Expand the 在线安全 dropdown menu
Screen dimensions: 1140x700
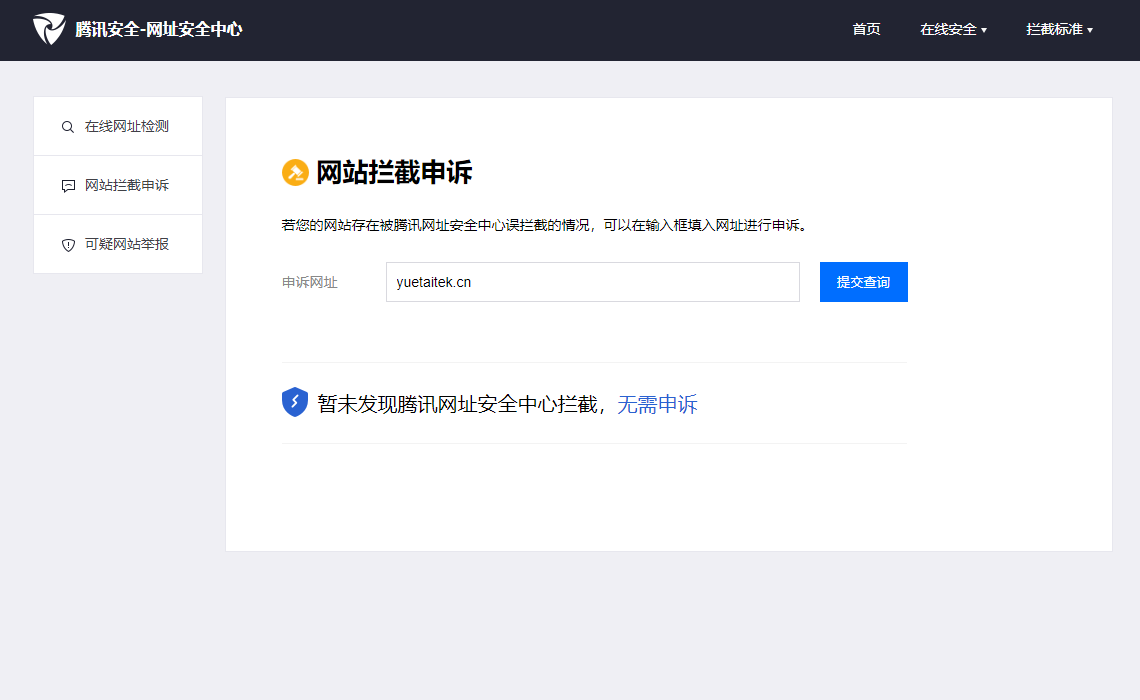953,29
